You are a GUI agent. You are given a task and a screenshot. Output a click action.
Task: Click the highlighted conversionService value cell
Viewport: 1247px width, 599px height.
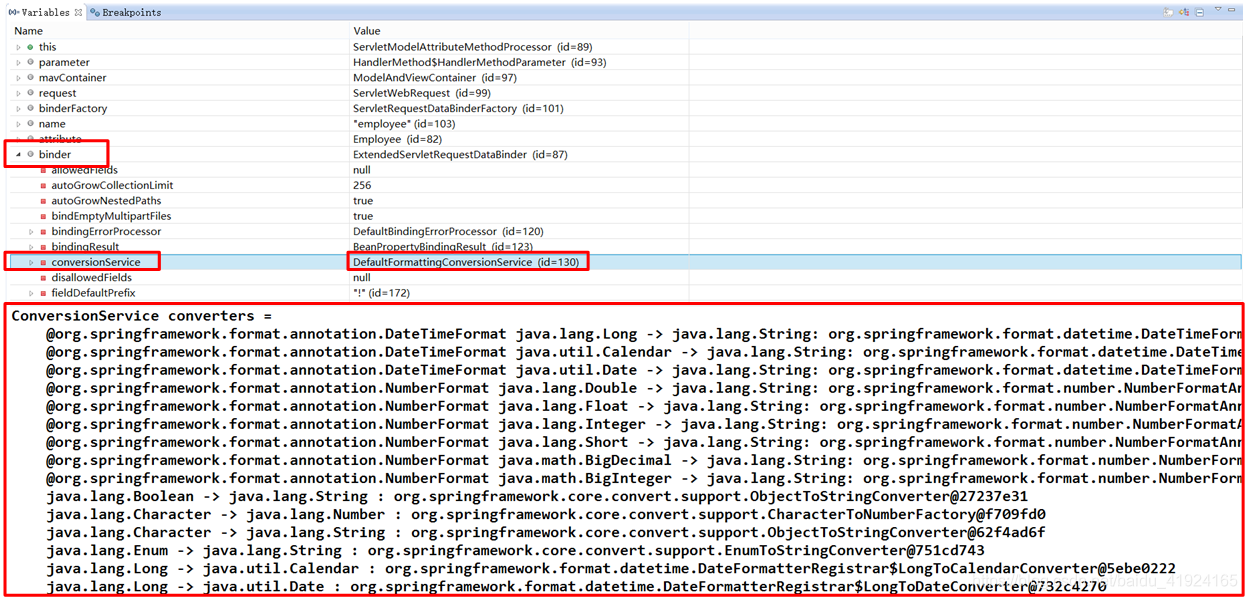(x=468, y=261)
